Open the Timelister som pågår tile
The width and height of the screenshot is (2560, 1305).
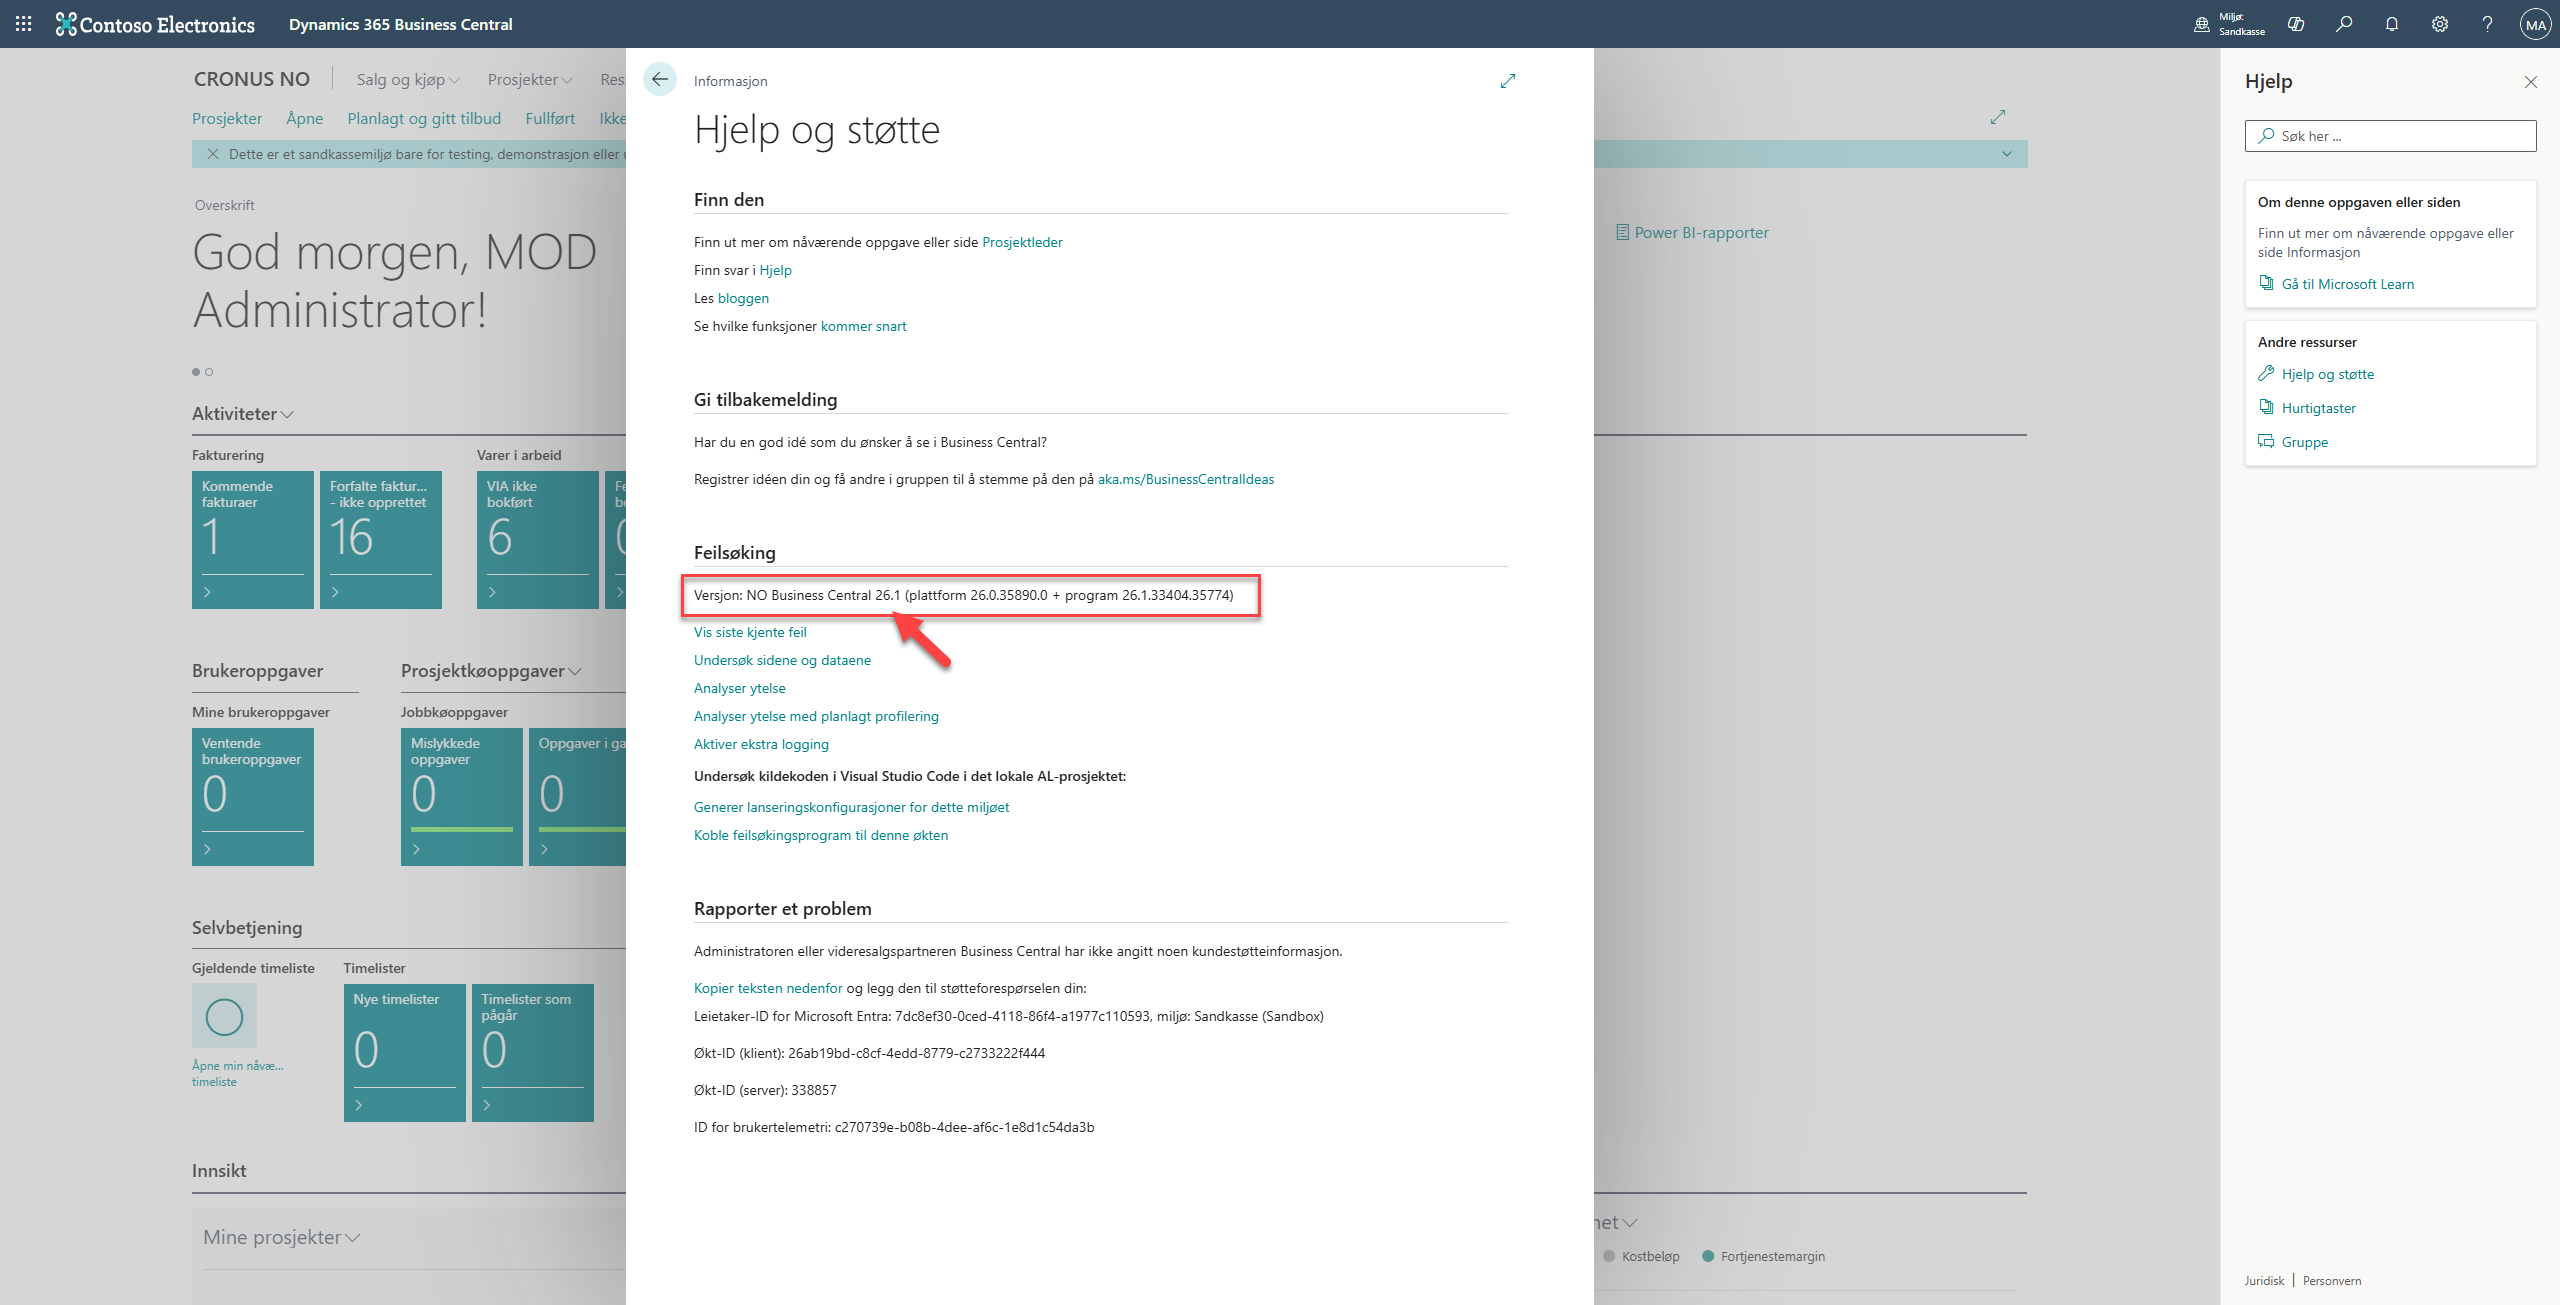533,1053
